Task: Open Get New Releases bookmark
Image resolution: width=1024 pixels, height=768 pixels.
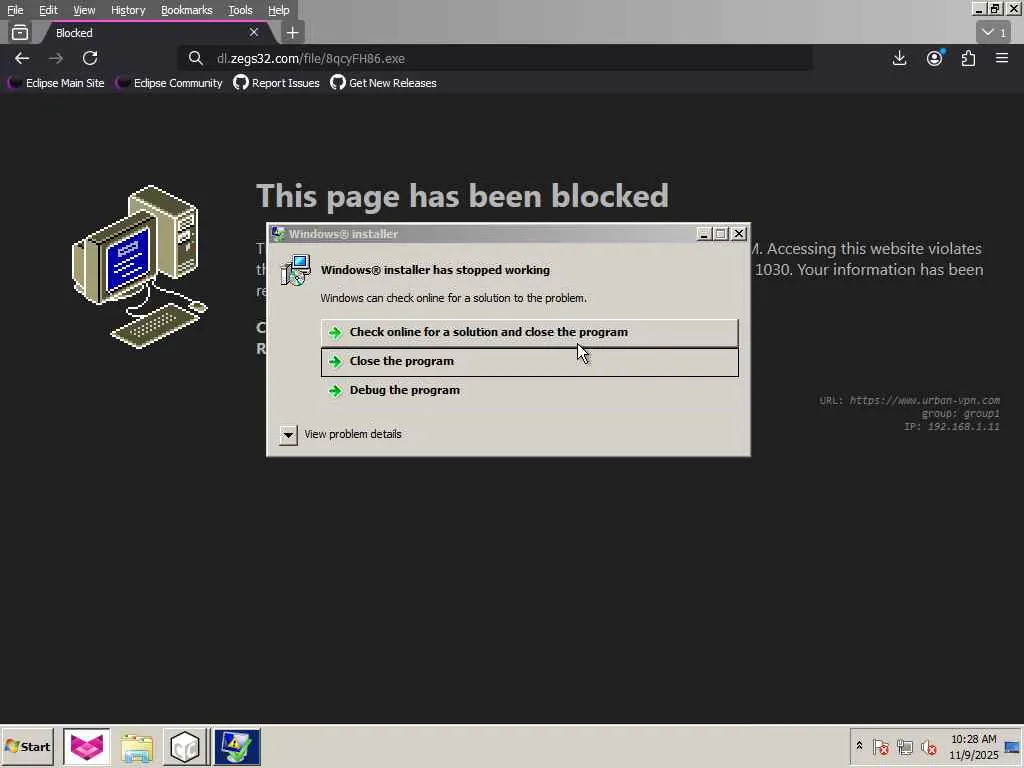Action: 383,83
